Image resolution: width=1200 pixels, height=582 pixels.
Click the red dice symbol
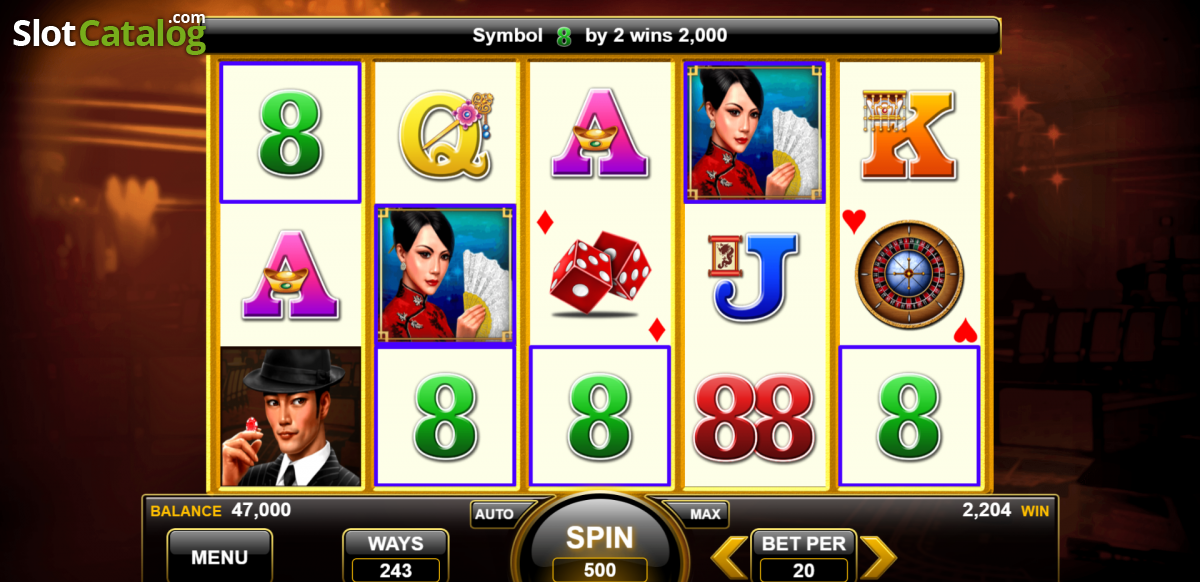point(599,272)
